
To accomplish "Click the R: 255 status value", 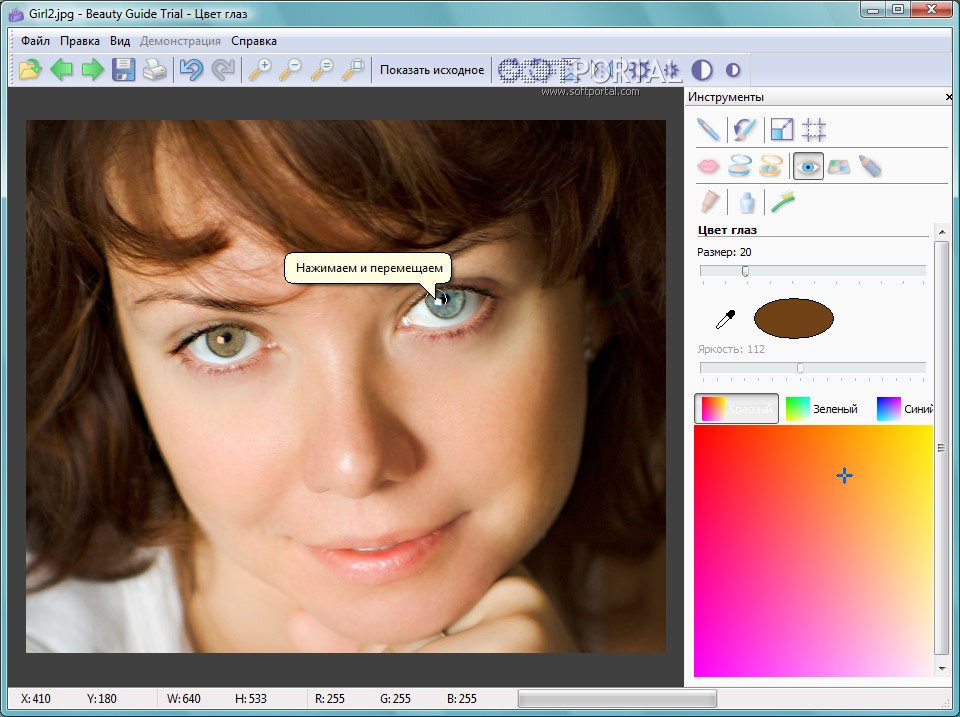I will click(329, 699).
